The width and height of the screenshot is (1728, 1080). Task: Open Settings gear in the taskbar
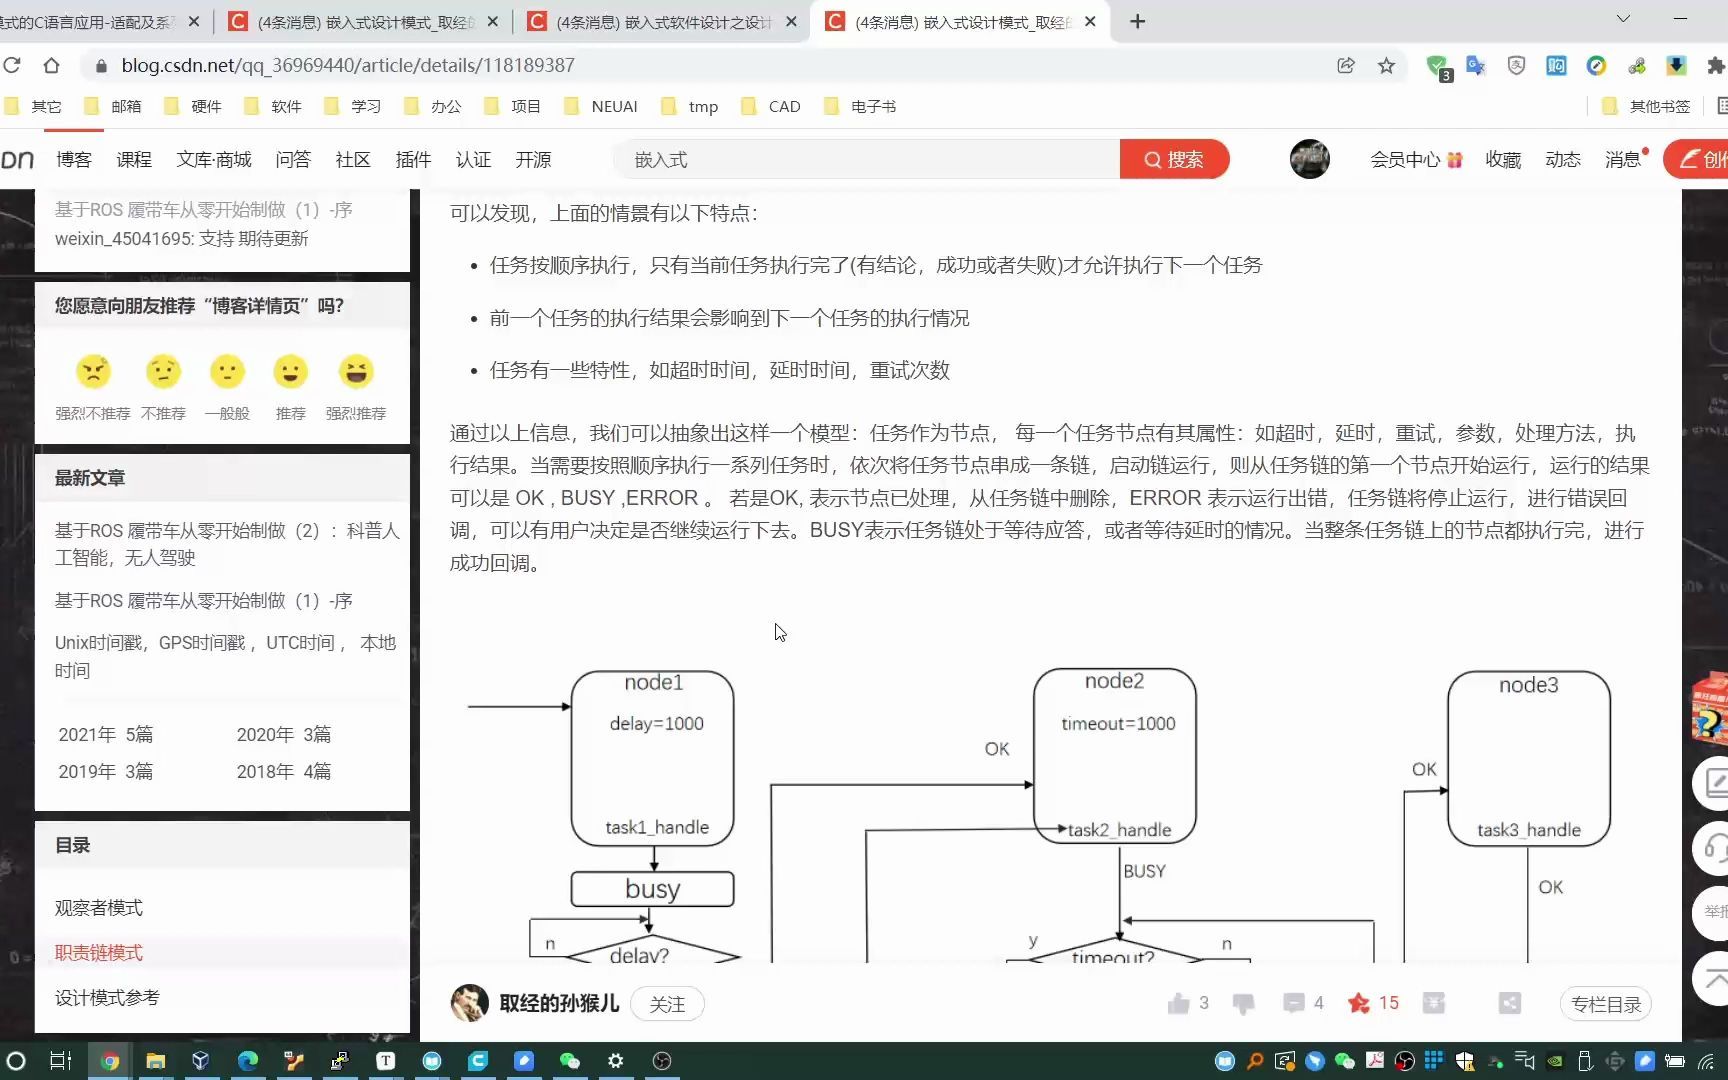point(616,1061)
